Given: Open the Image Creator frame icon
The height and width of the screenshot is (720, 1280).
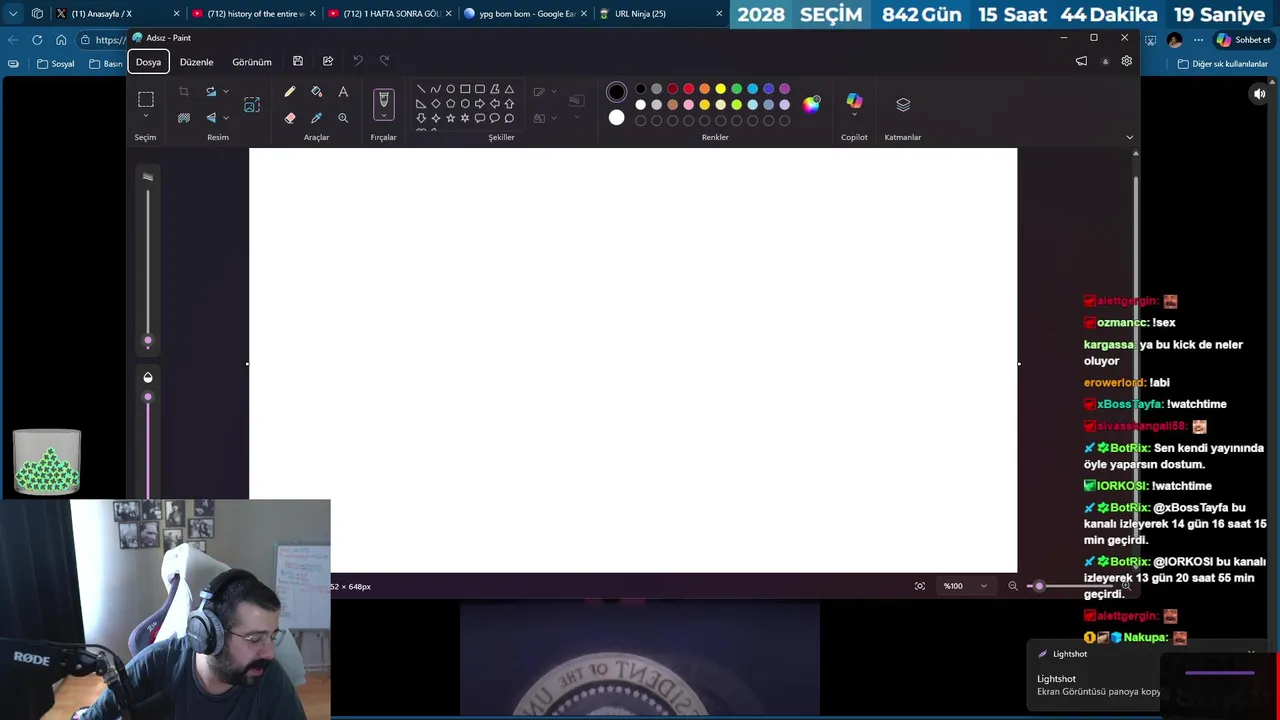Looking at the screenshot, I should click(252, 105).
